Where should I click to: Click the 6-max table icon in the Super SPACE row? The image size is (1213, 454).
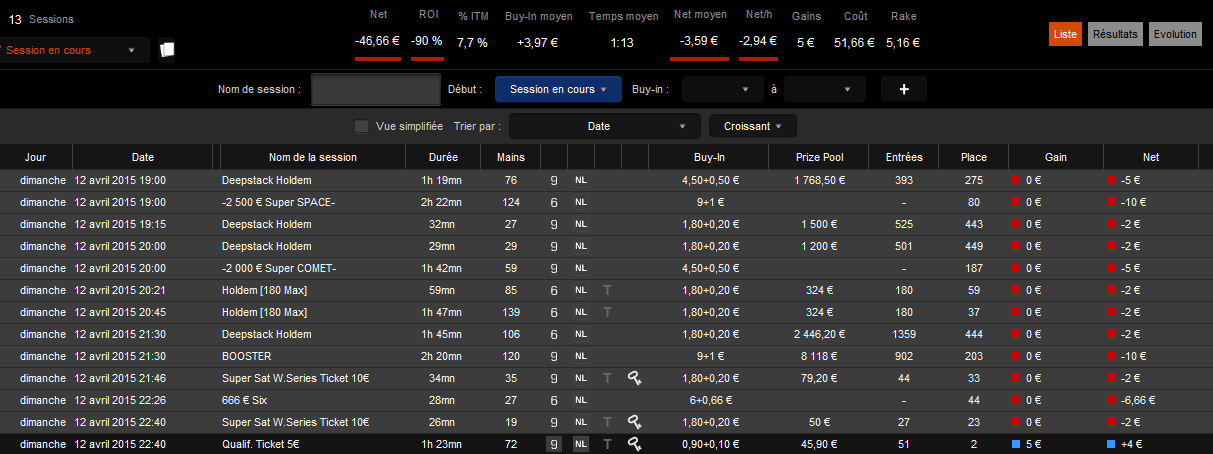pyautogui.click(x=554, y=202)
